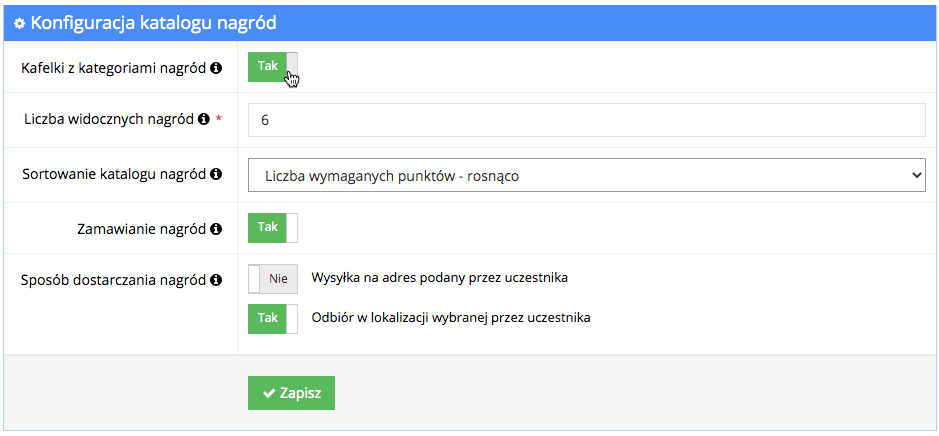
Task: Click info icon next to Sortowanie katalogu nagród
Action: [x=216, y=174]
